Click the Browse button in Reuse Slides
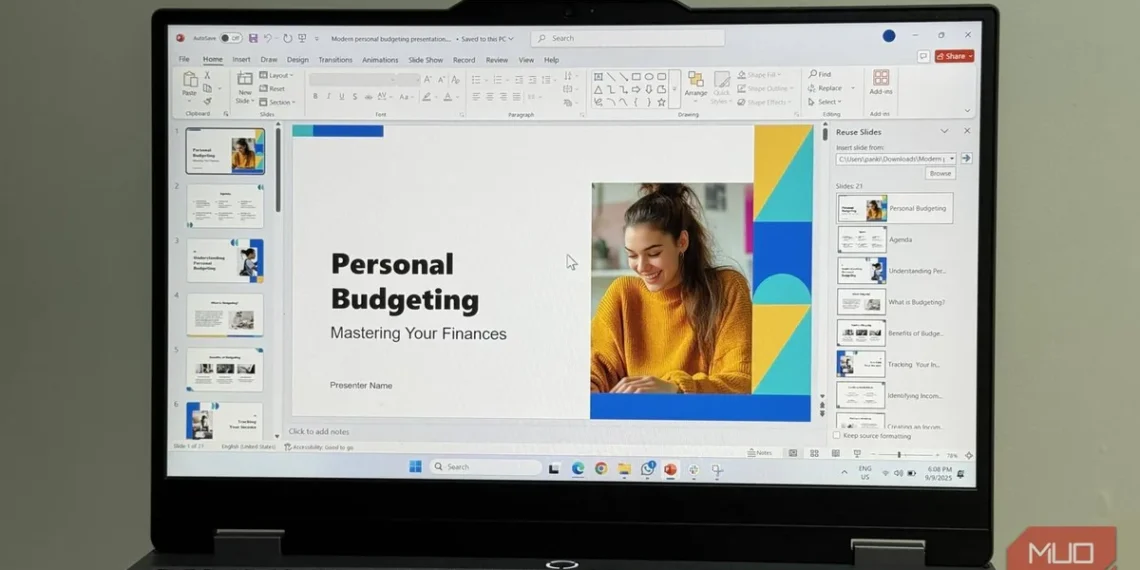 click(939, 174)
